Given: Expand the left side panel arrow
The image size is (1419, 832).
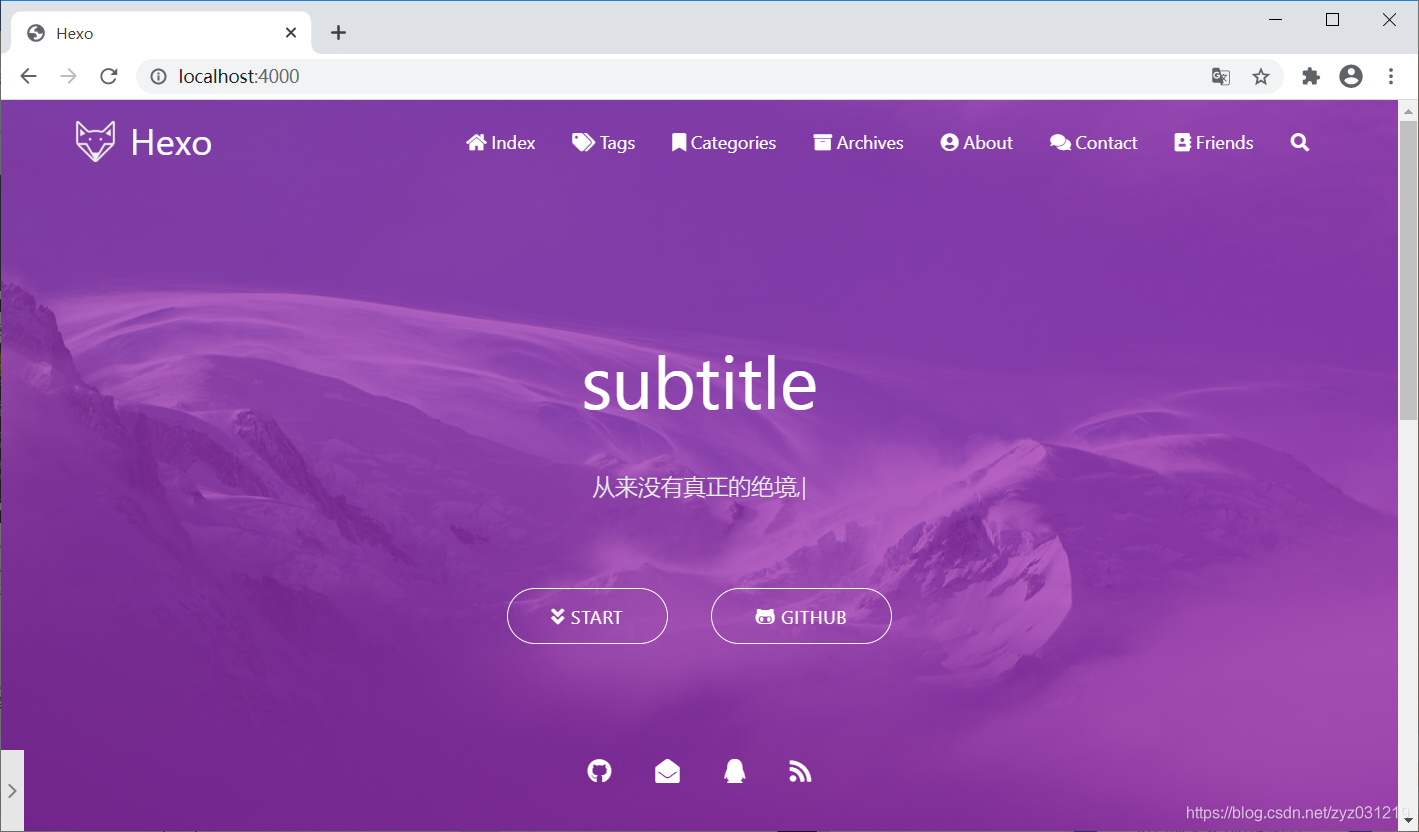Looking at the screenshot, I should click(x=12, y=791).
